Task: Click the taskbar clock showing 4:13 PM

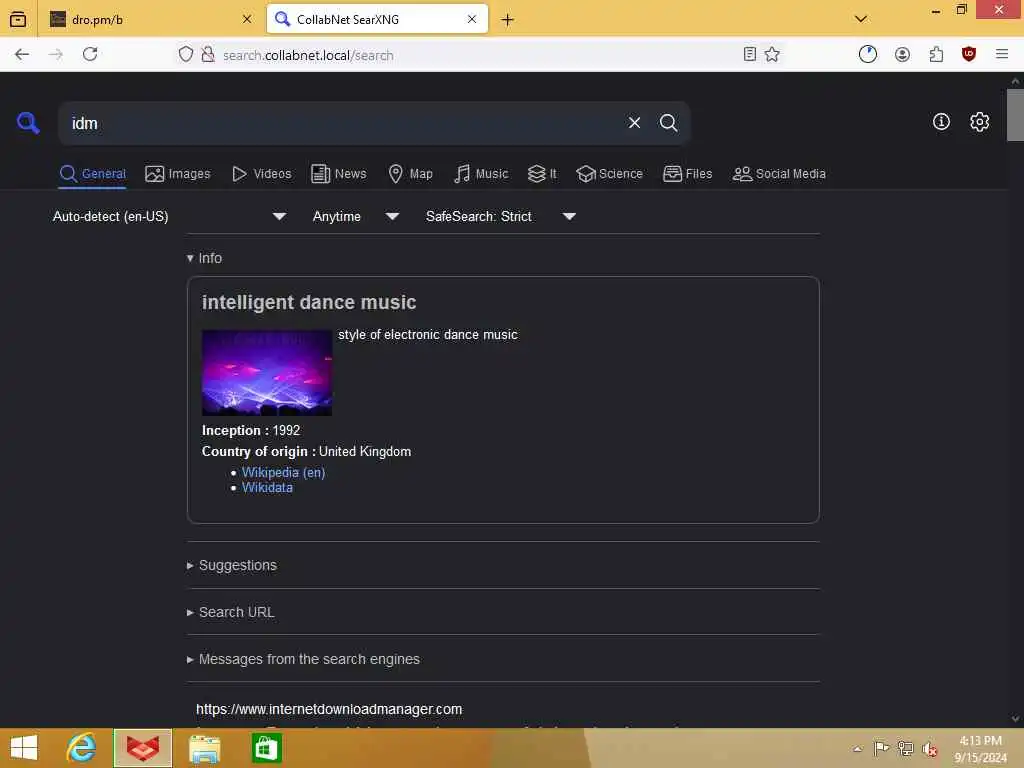Action: tap(980, 749)
